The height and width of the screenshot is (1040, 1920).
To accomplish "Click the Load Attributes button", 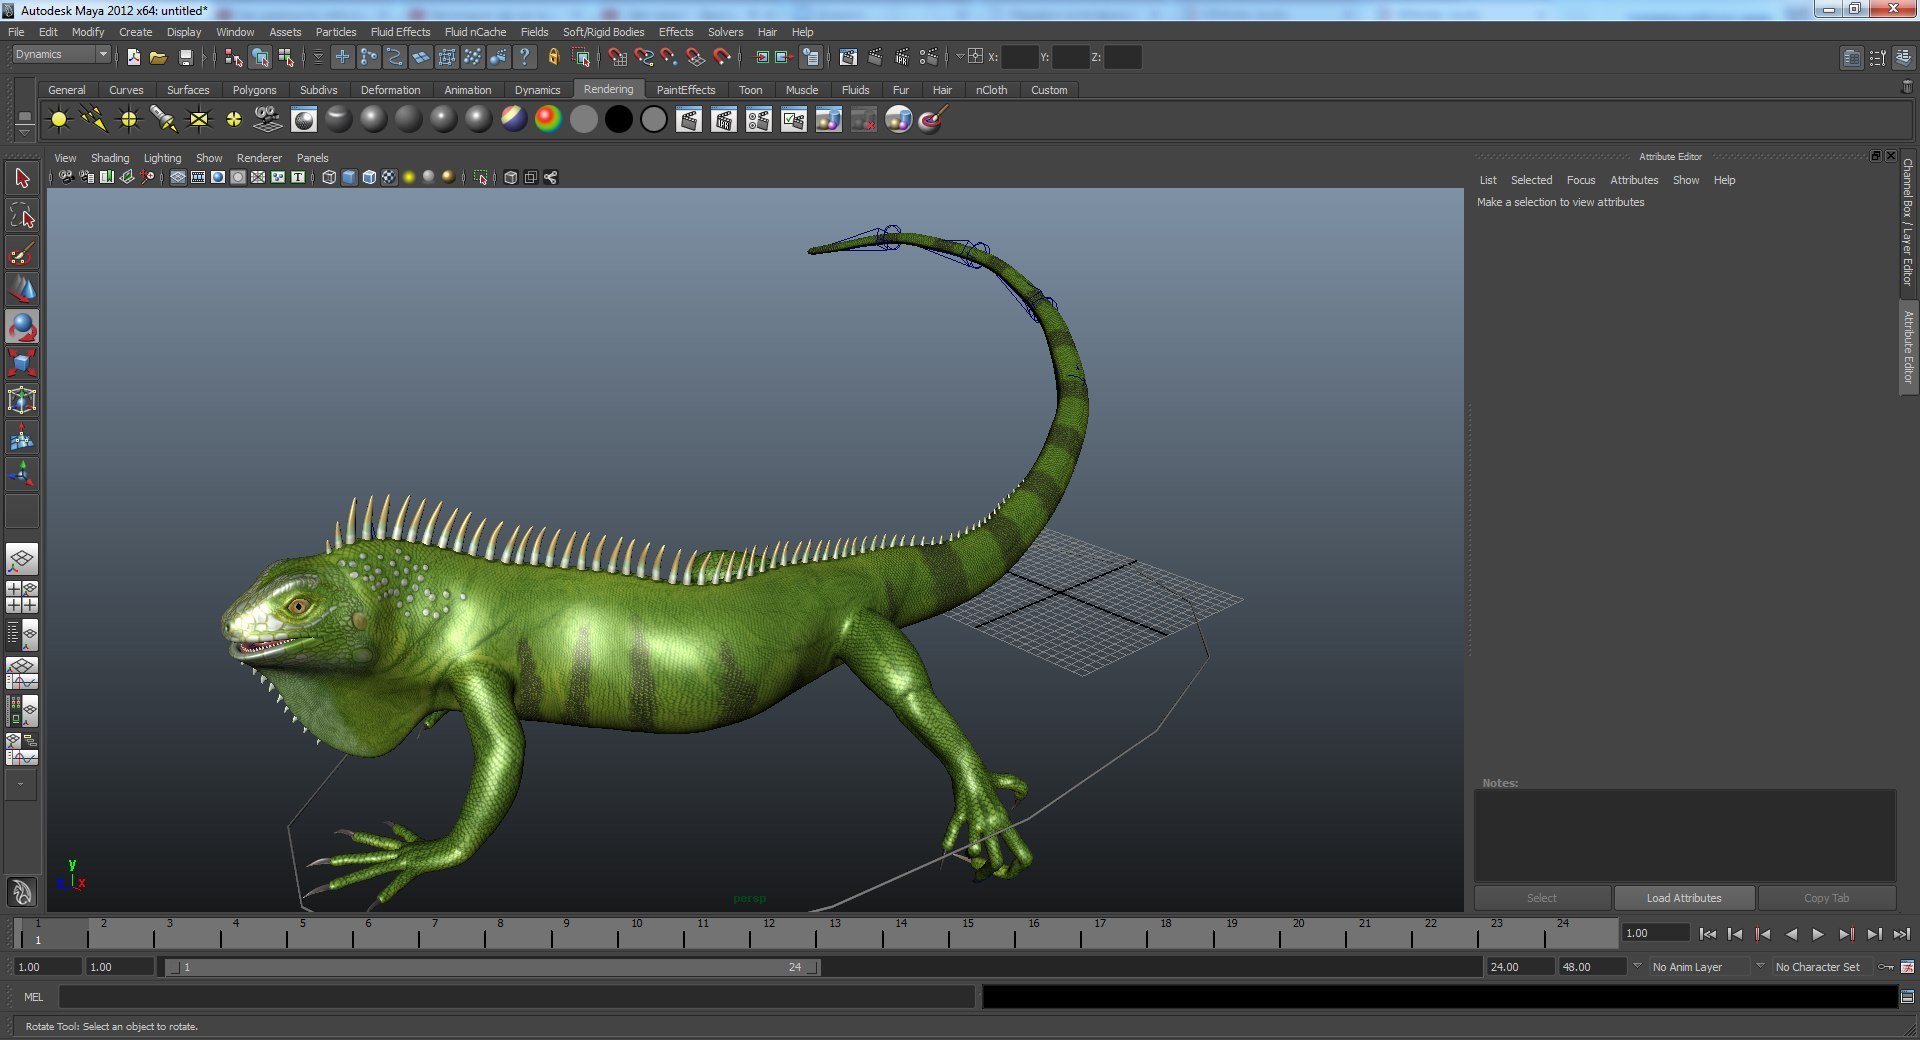I will (1684, 898).
